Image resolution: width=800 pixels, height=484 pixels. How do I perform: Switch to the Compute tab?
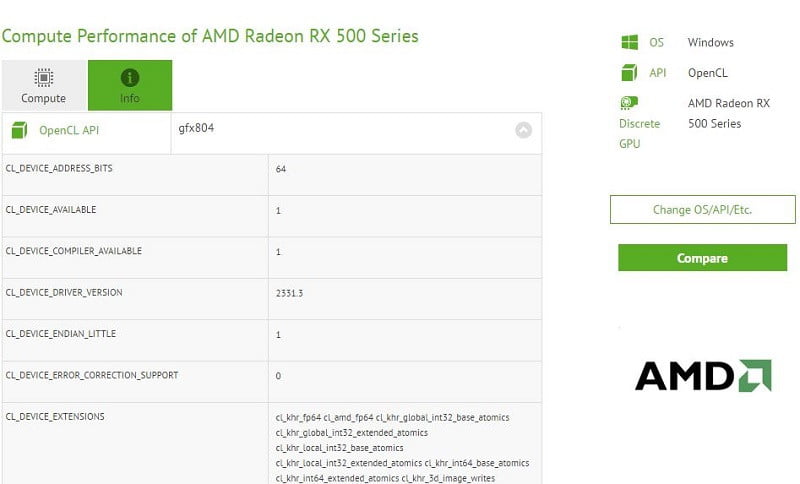pyautogui.click(x=43, y=86)
